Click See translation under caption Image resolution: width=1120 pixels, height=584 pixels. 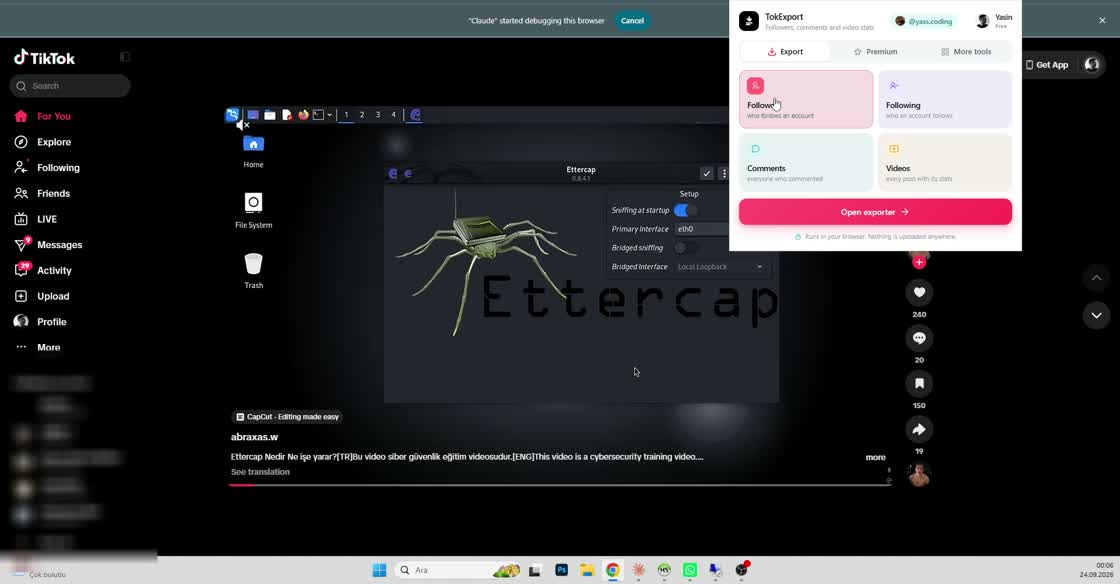coord(260,472)
